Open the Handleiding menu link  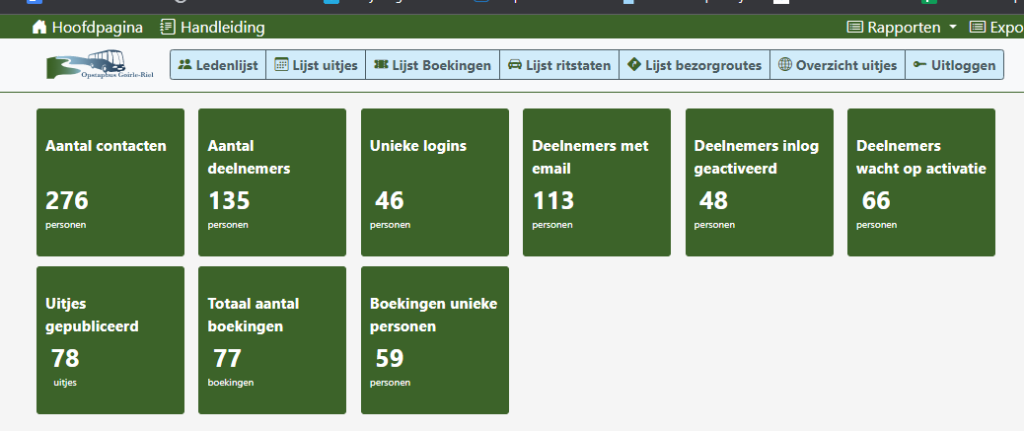[x=222, y=27]
